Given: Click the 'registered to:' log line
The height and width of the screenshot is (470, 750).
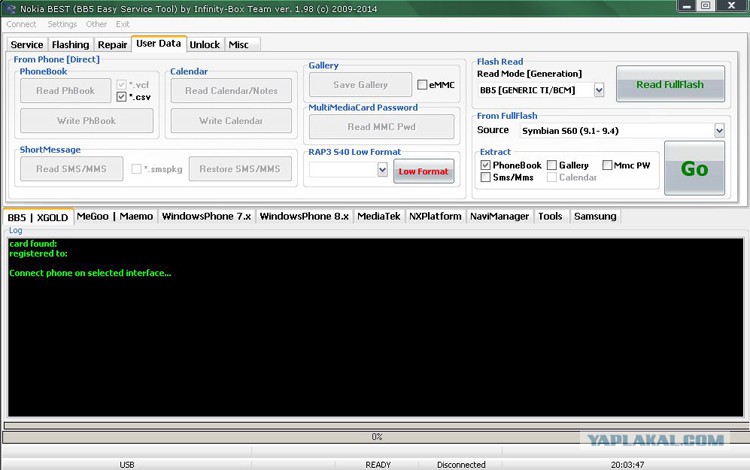Looking at the screenshot, I should pyautogui.click(x=38, y=253).
